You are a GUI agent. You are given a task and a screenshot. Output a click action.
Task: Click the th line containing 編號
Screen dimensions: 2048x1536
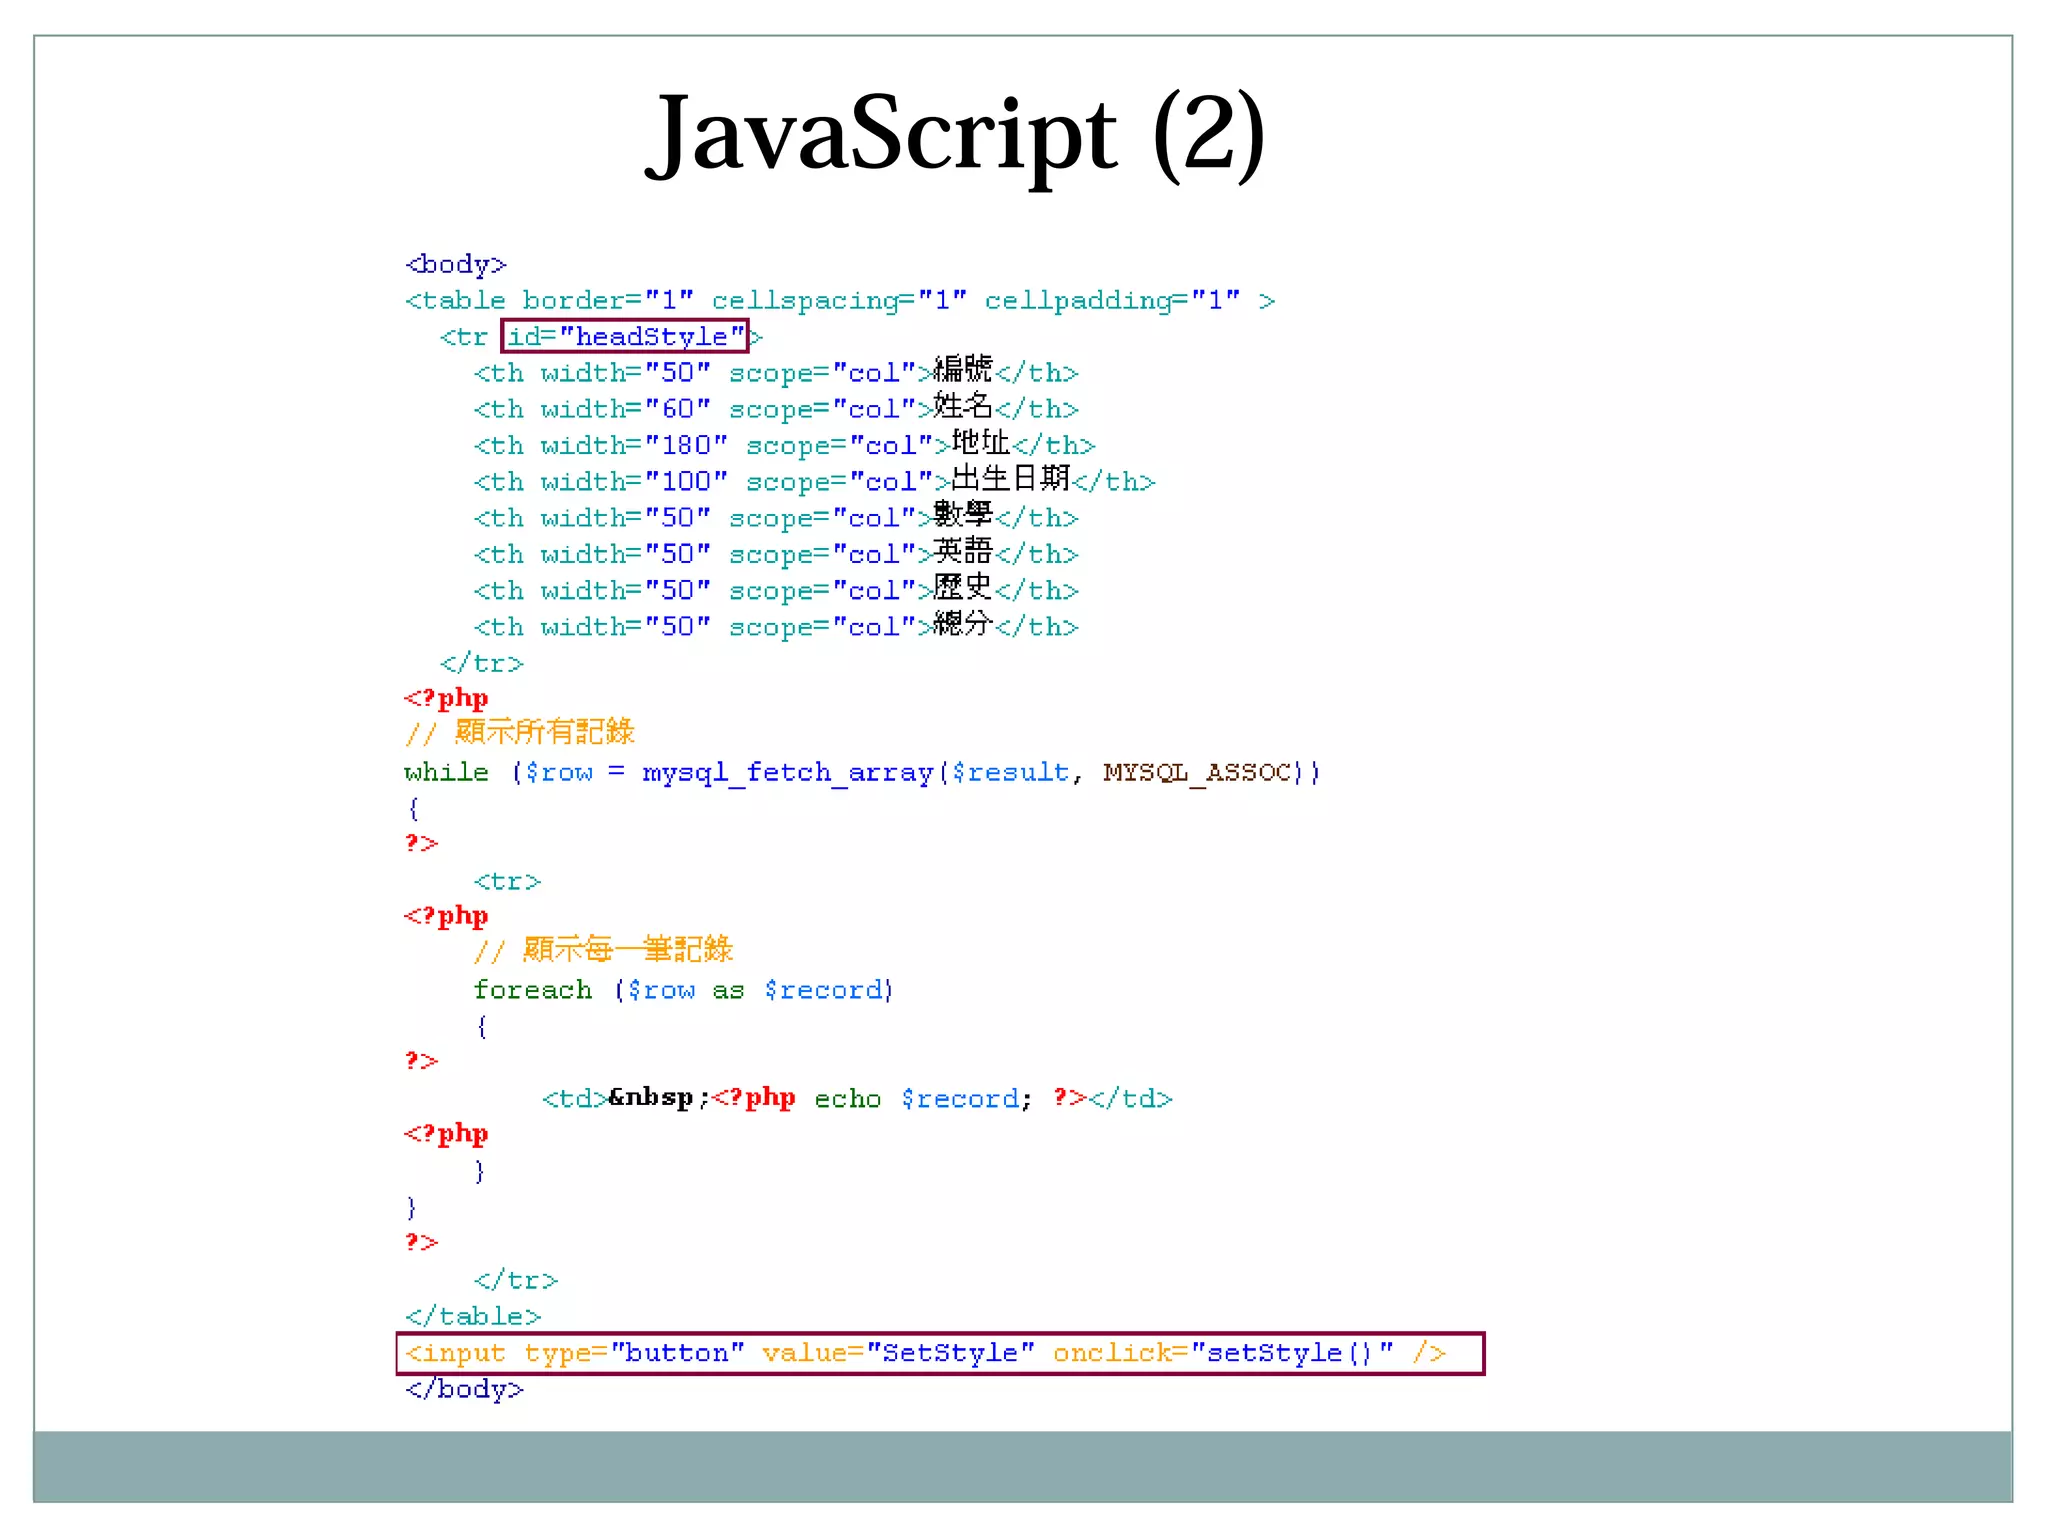[776, 371]
